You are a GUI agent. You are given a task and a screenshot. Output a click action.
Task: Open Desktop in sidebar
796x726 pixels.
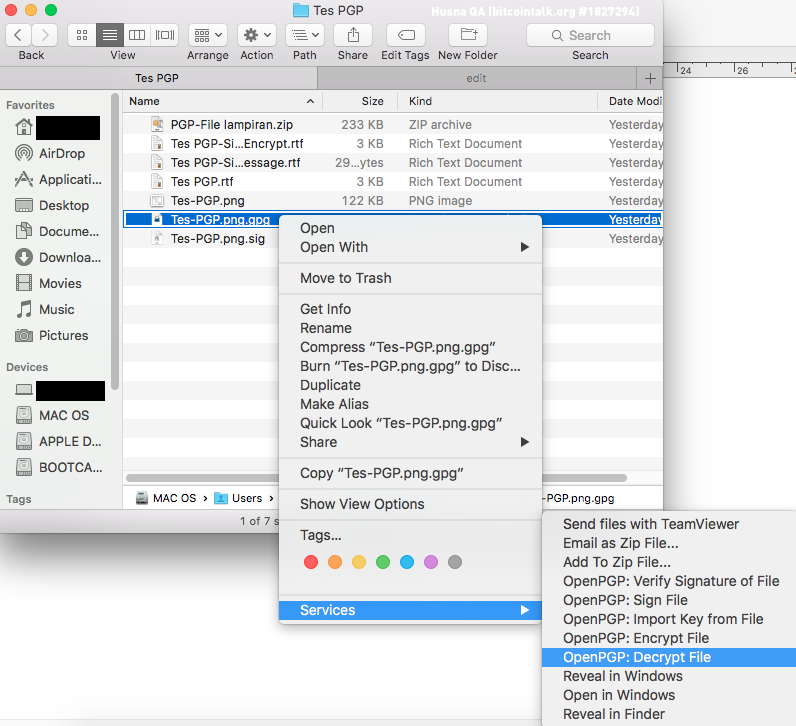point(52,205)
